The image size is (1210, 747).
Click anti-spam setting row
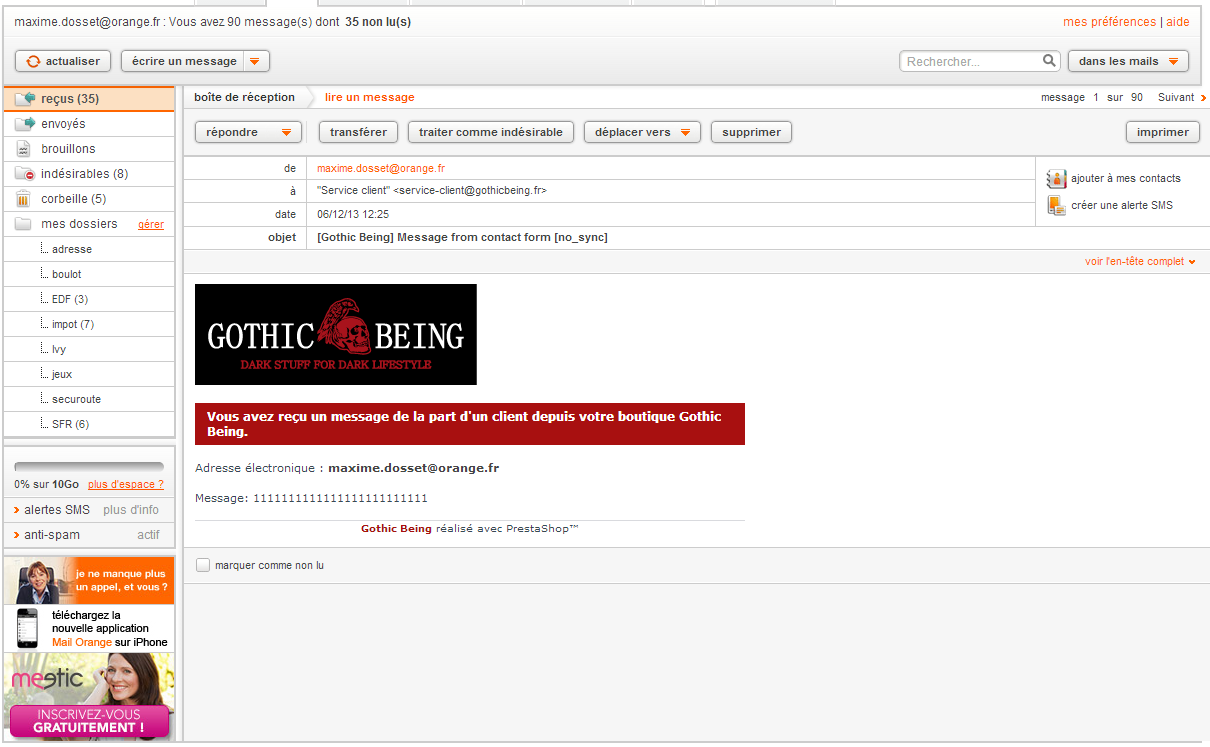pyautogui.click(x=89, y=535)
